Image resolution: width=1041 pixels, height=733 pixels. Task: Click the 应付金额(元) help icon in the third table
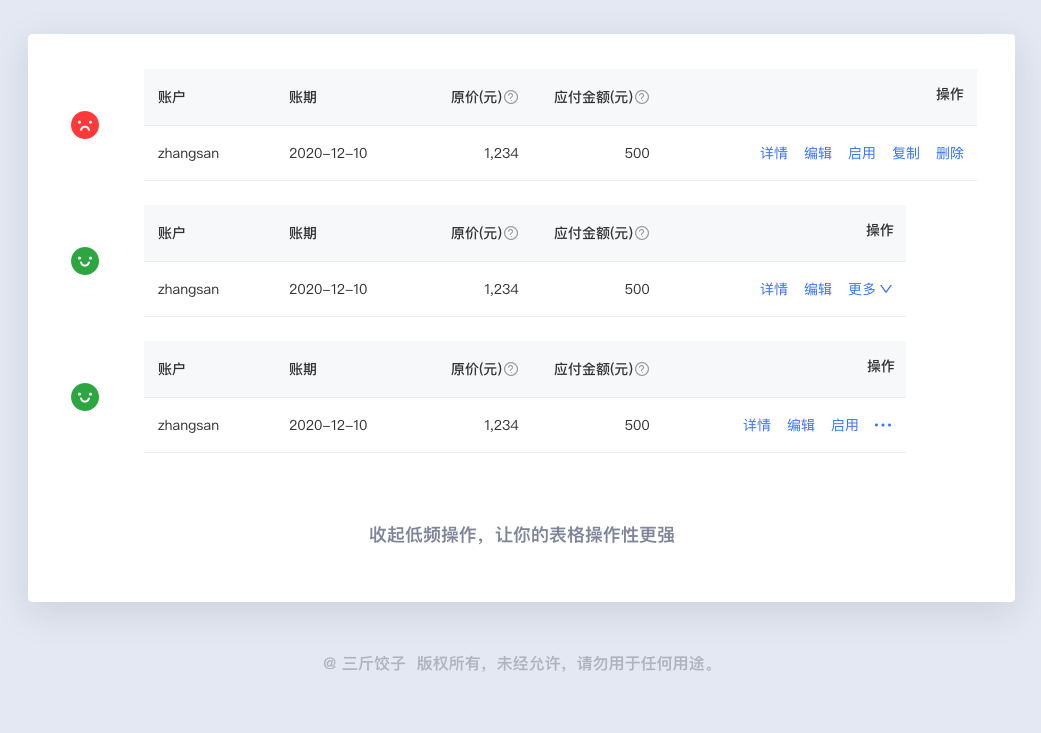(642, 370)
